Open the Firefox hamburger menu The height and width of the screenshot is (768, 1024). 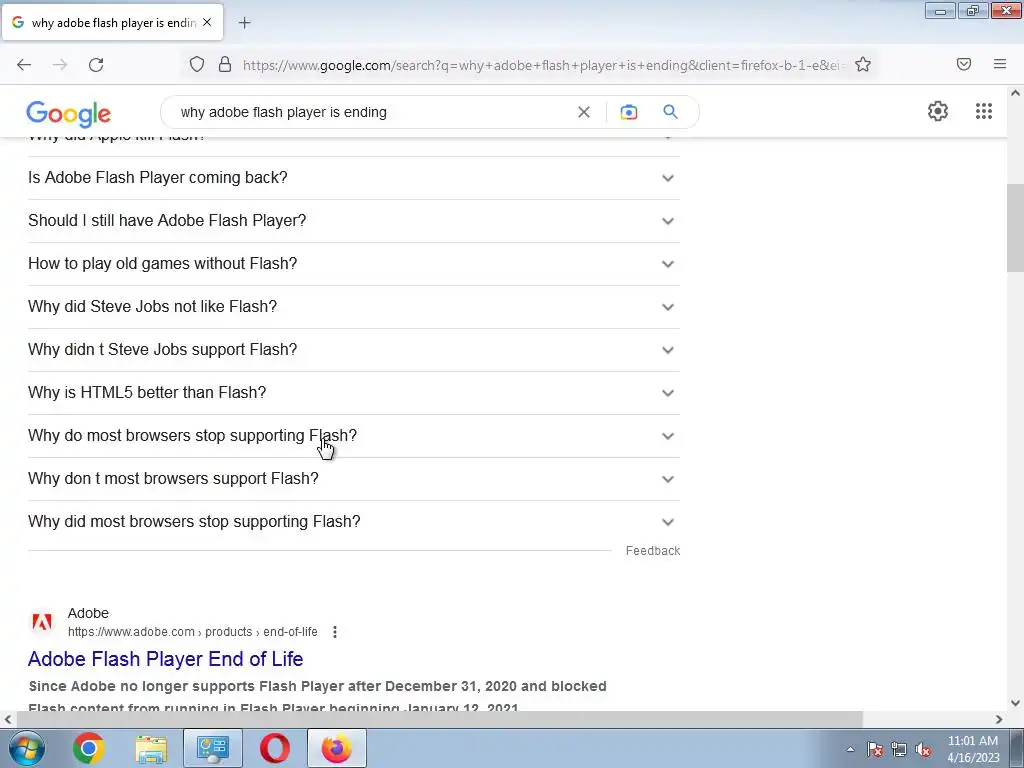point(1000,64)
